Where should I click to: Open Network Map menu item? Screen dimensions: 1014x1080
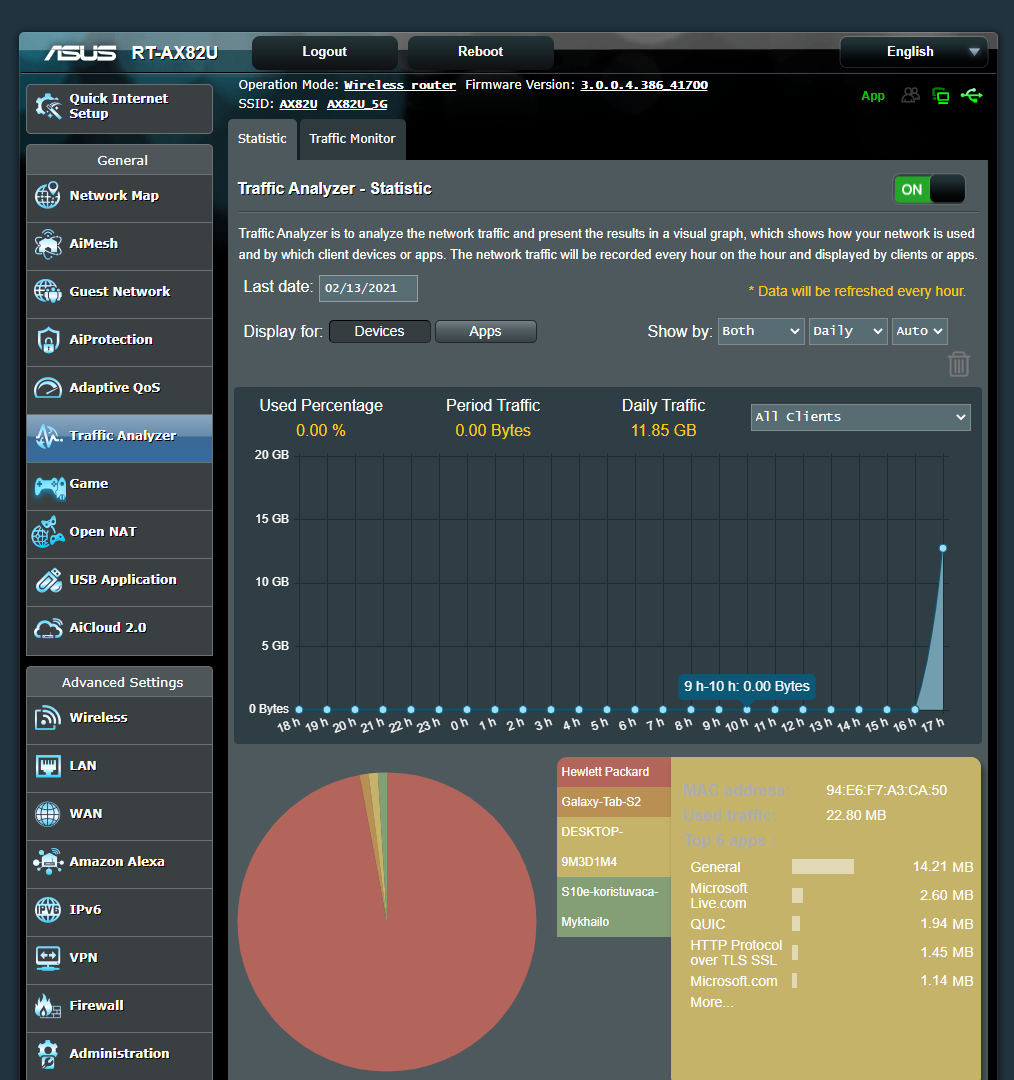tap(119, 196)
